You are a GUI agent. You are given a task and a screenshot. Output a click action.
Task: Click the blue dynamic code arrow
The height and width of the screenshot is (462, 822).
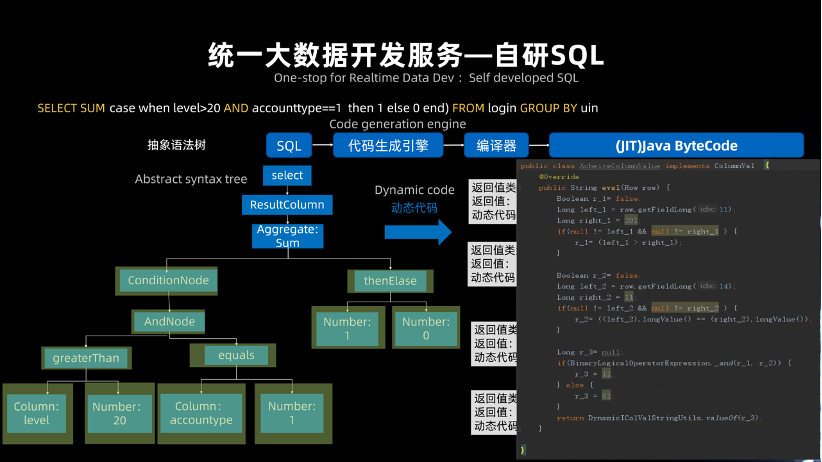click(418, 232)
